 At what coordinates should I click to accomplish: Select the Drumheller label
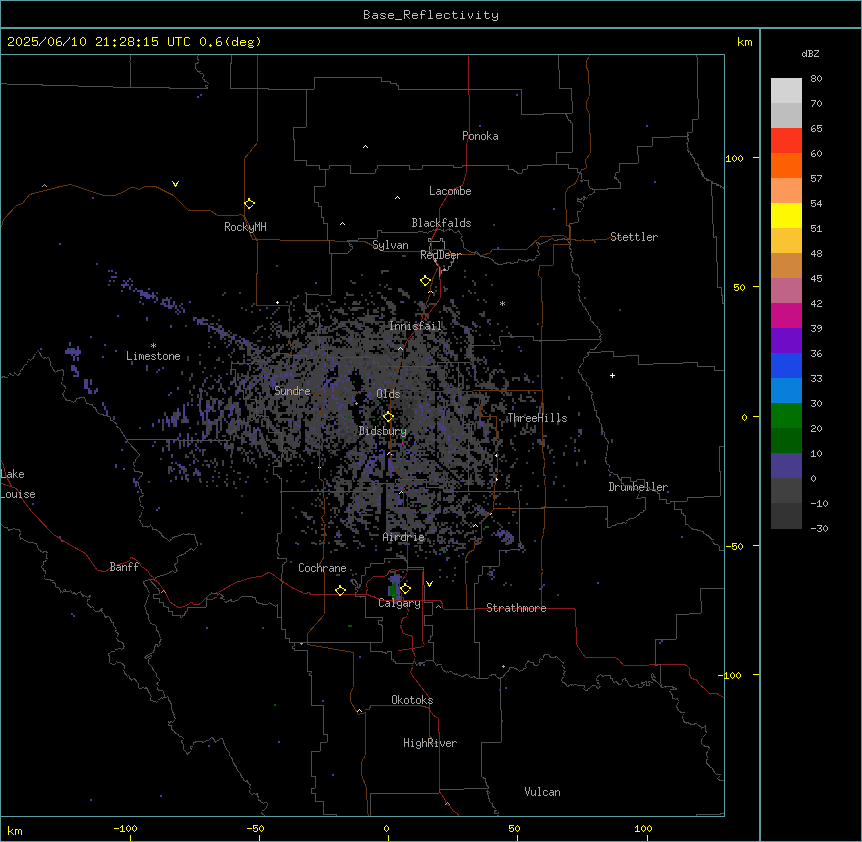coord(638,487)
